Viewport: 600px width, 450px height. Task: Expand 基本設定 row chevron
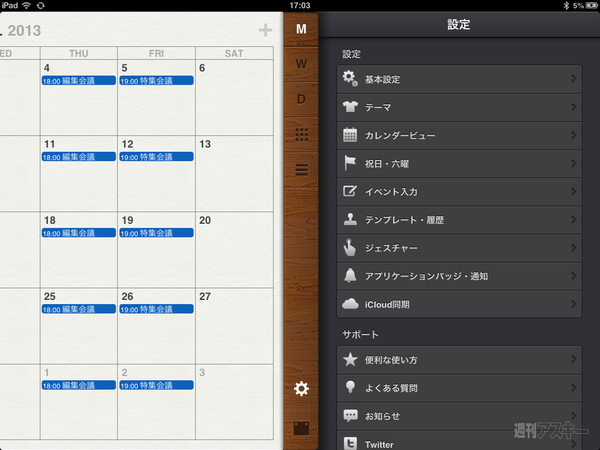click(574, 78)
